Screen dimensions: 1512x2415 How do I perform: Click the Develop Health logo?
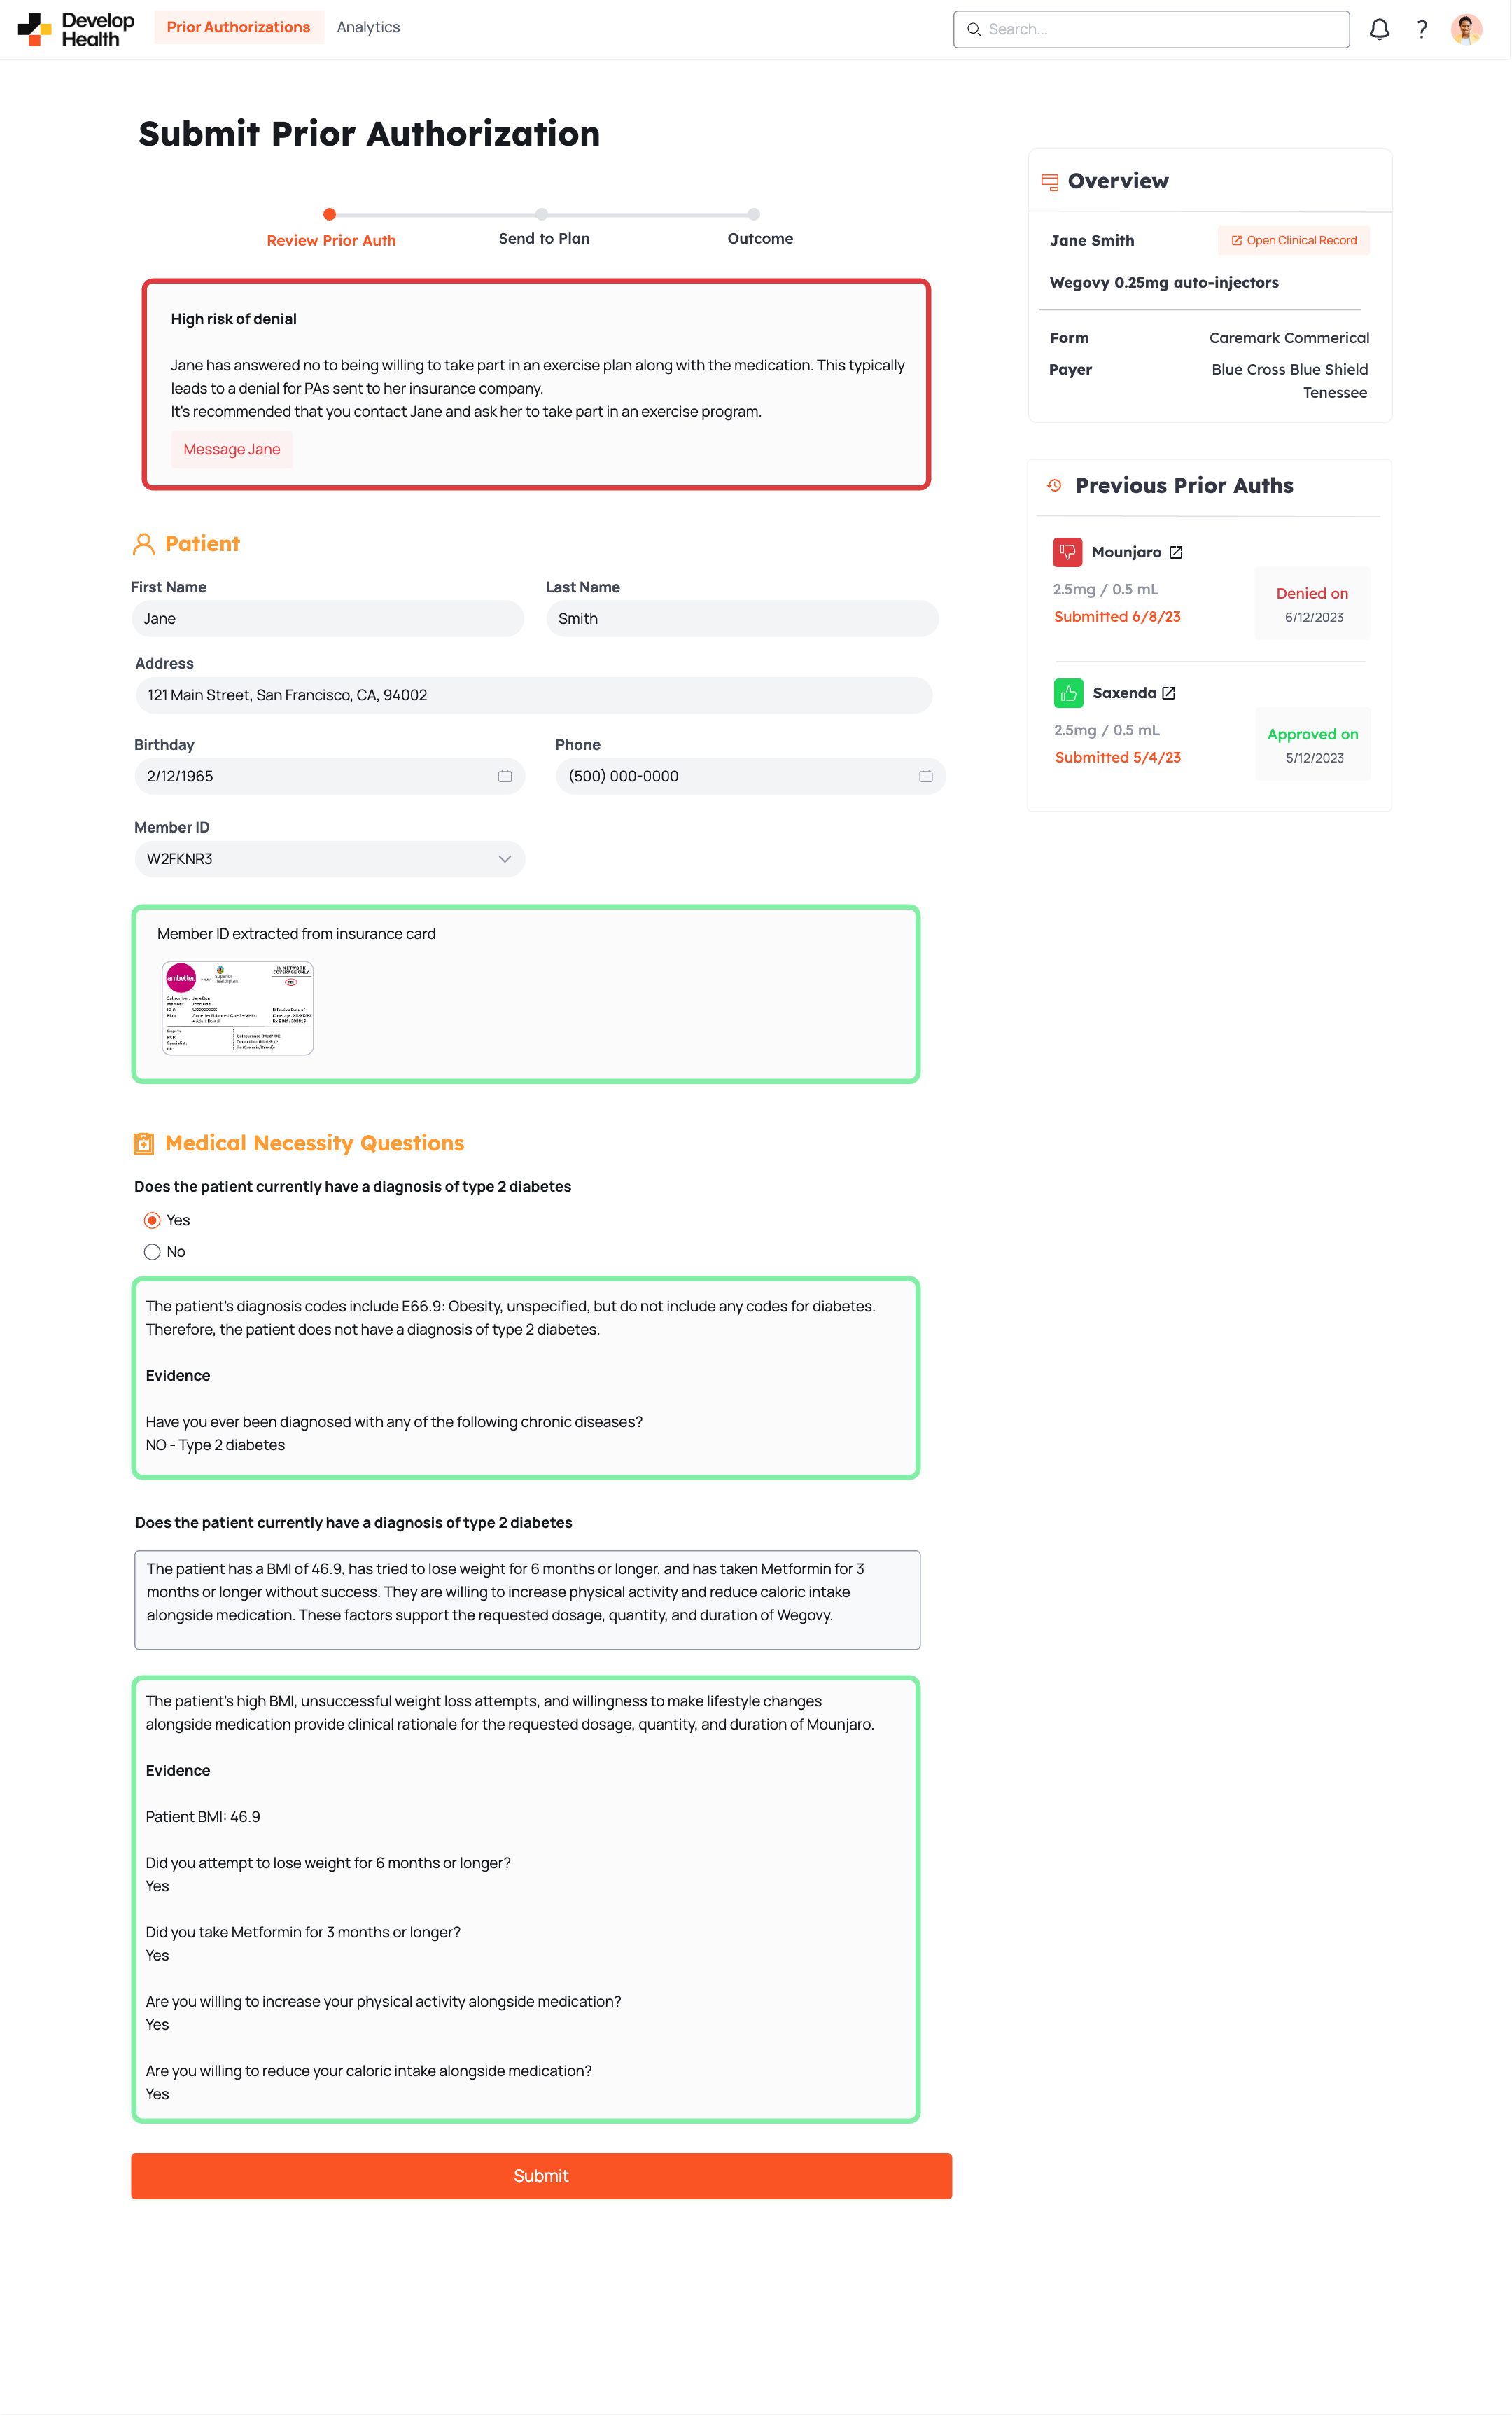[x=76, y=29]
